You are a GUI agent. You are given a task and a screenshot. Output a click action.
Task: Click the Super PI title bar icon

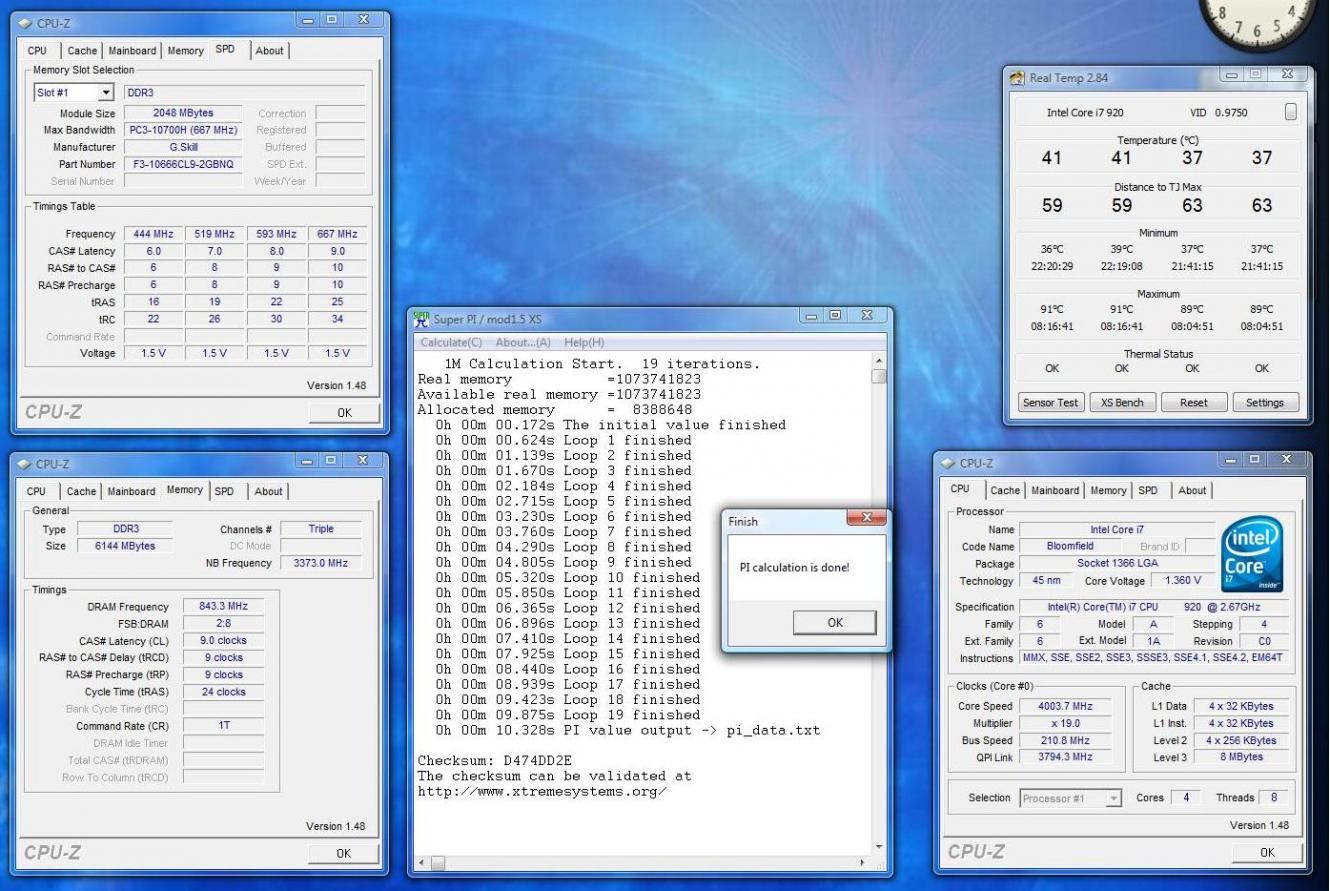tap(421, 319)
